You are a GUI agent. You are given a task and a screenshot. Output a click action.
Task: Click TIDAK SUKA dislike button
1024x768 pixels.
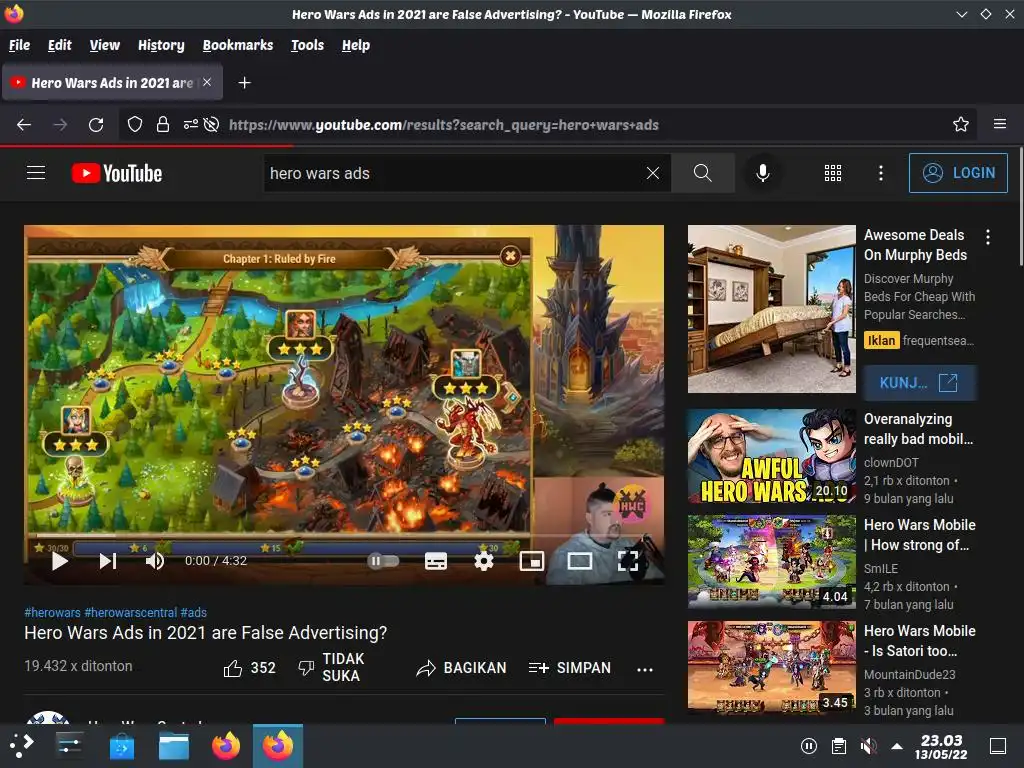(331, 667)
